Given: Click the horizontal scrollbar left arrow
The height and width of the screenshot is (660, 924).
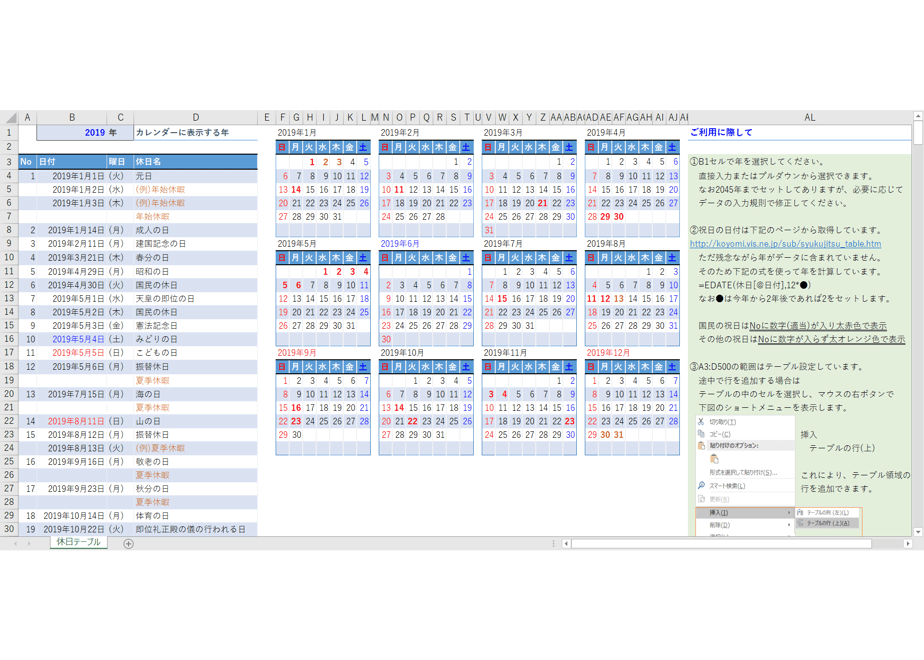Looking at the screenshot, I should point(566,543).
